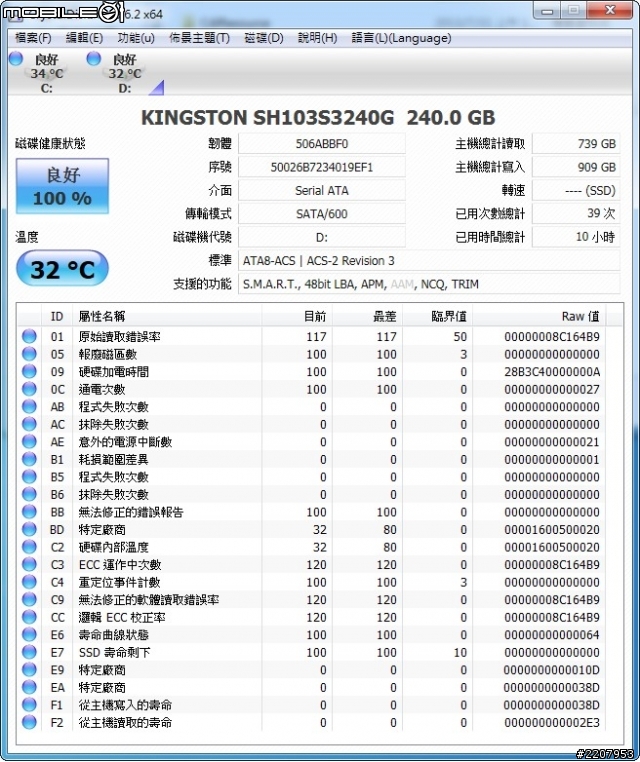Click the status orb for attribute CC
Viewport: 640px width, 762px height.
tap(29, 617)
